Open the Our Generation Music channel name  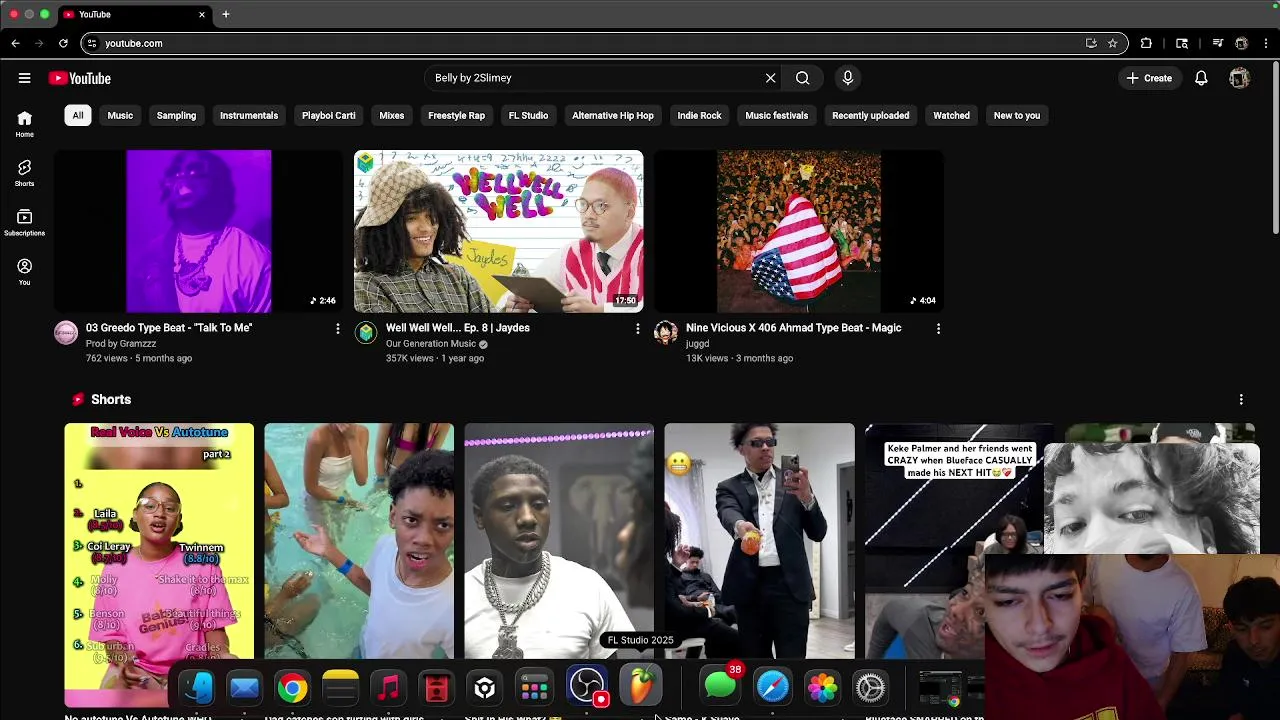pyautogui.click(x=431, y=344)
